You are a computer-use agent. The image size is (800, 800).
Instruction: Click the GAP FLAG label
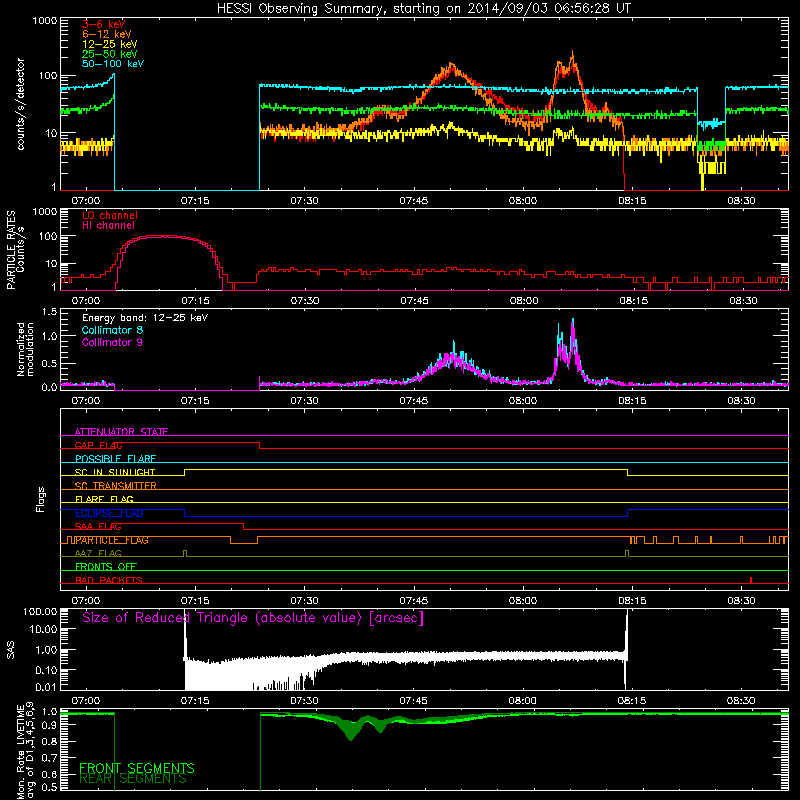click(x=98, y=445)
